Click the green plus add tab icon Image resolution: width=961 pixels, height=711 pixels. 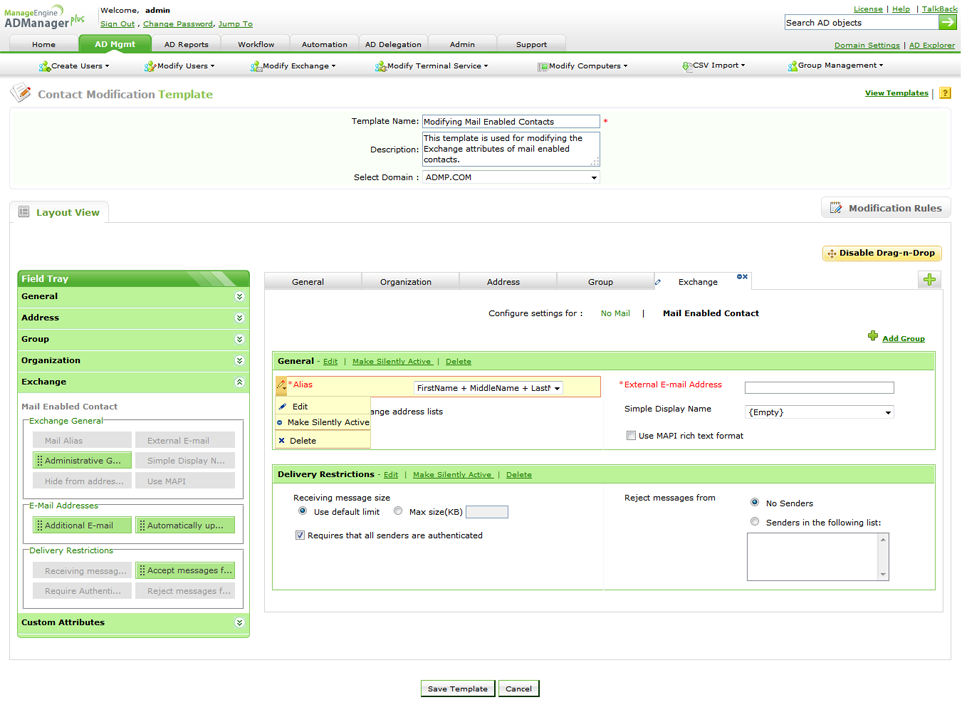click(x=929, y=280)
